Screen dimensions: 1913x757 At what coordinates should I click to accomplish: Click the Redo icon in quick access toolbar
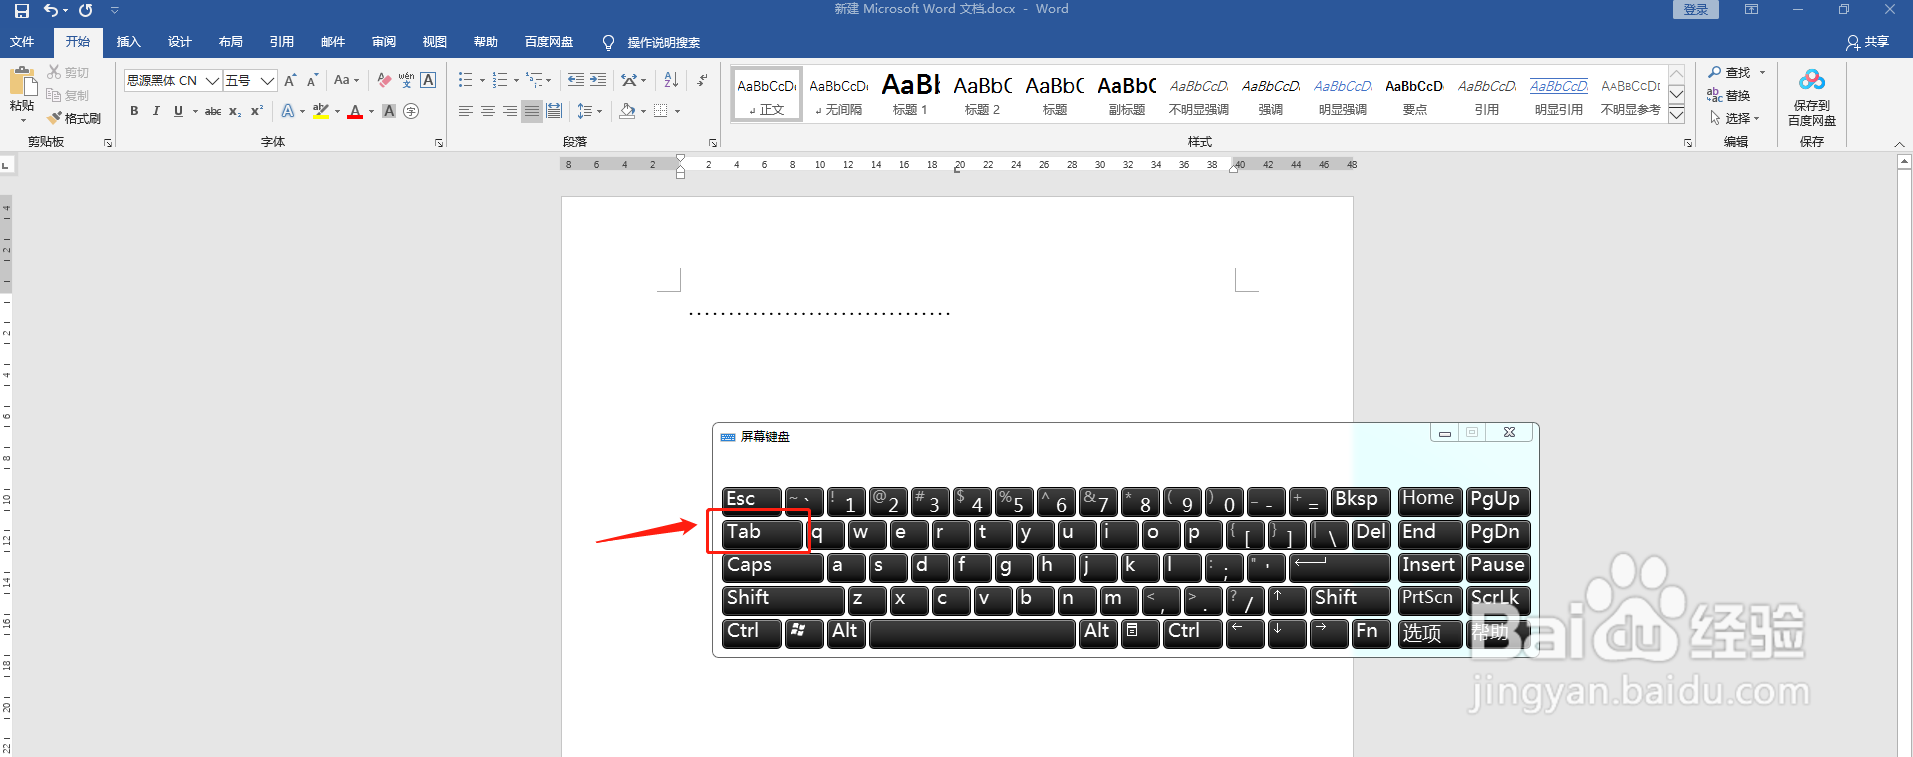(86, 10)
